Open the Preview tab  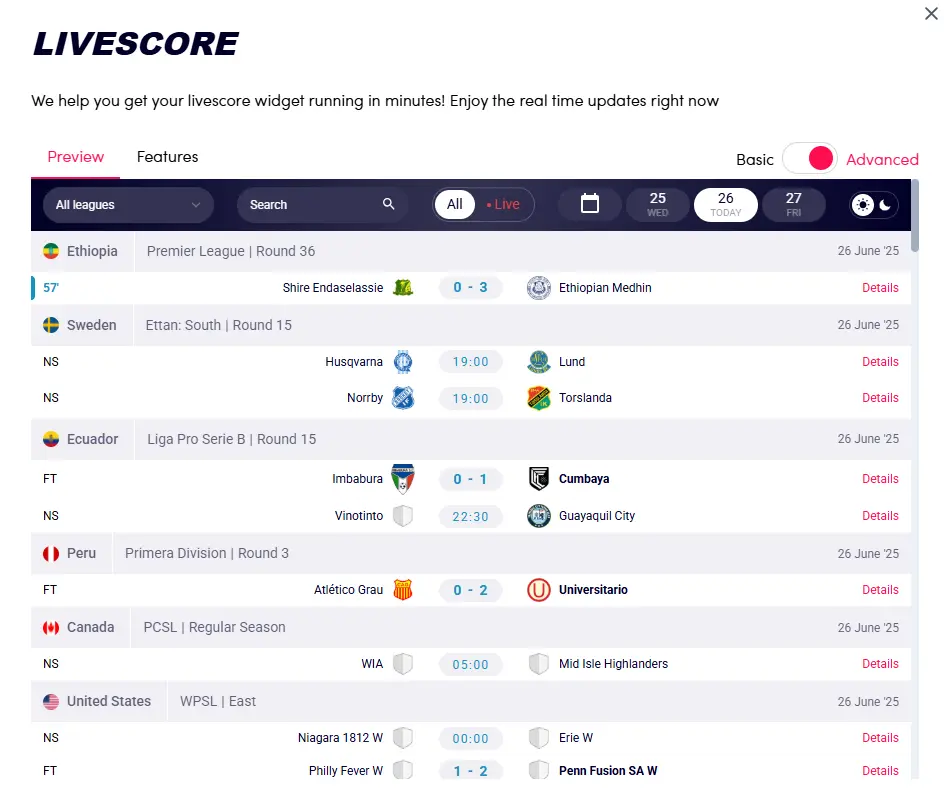(x=76, y=157)
